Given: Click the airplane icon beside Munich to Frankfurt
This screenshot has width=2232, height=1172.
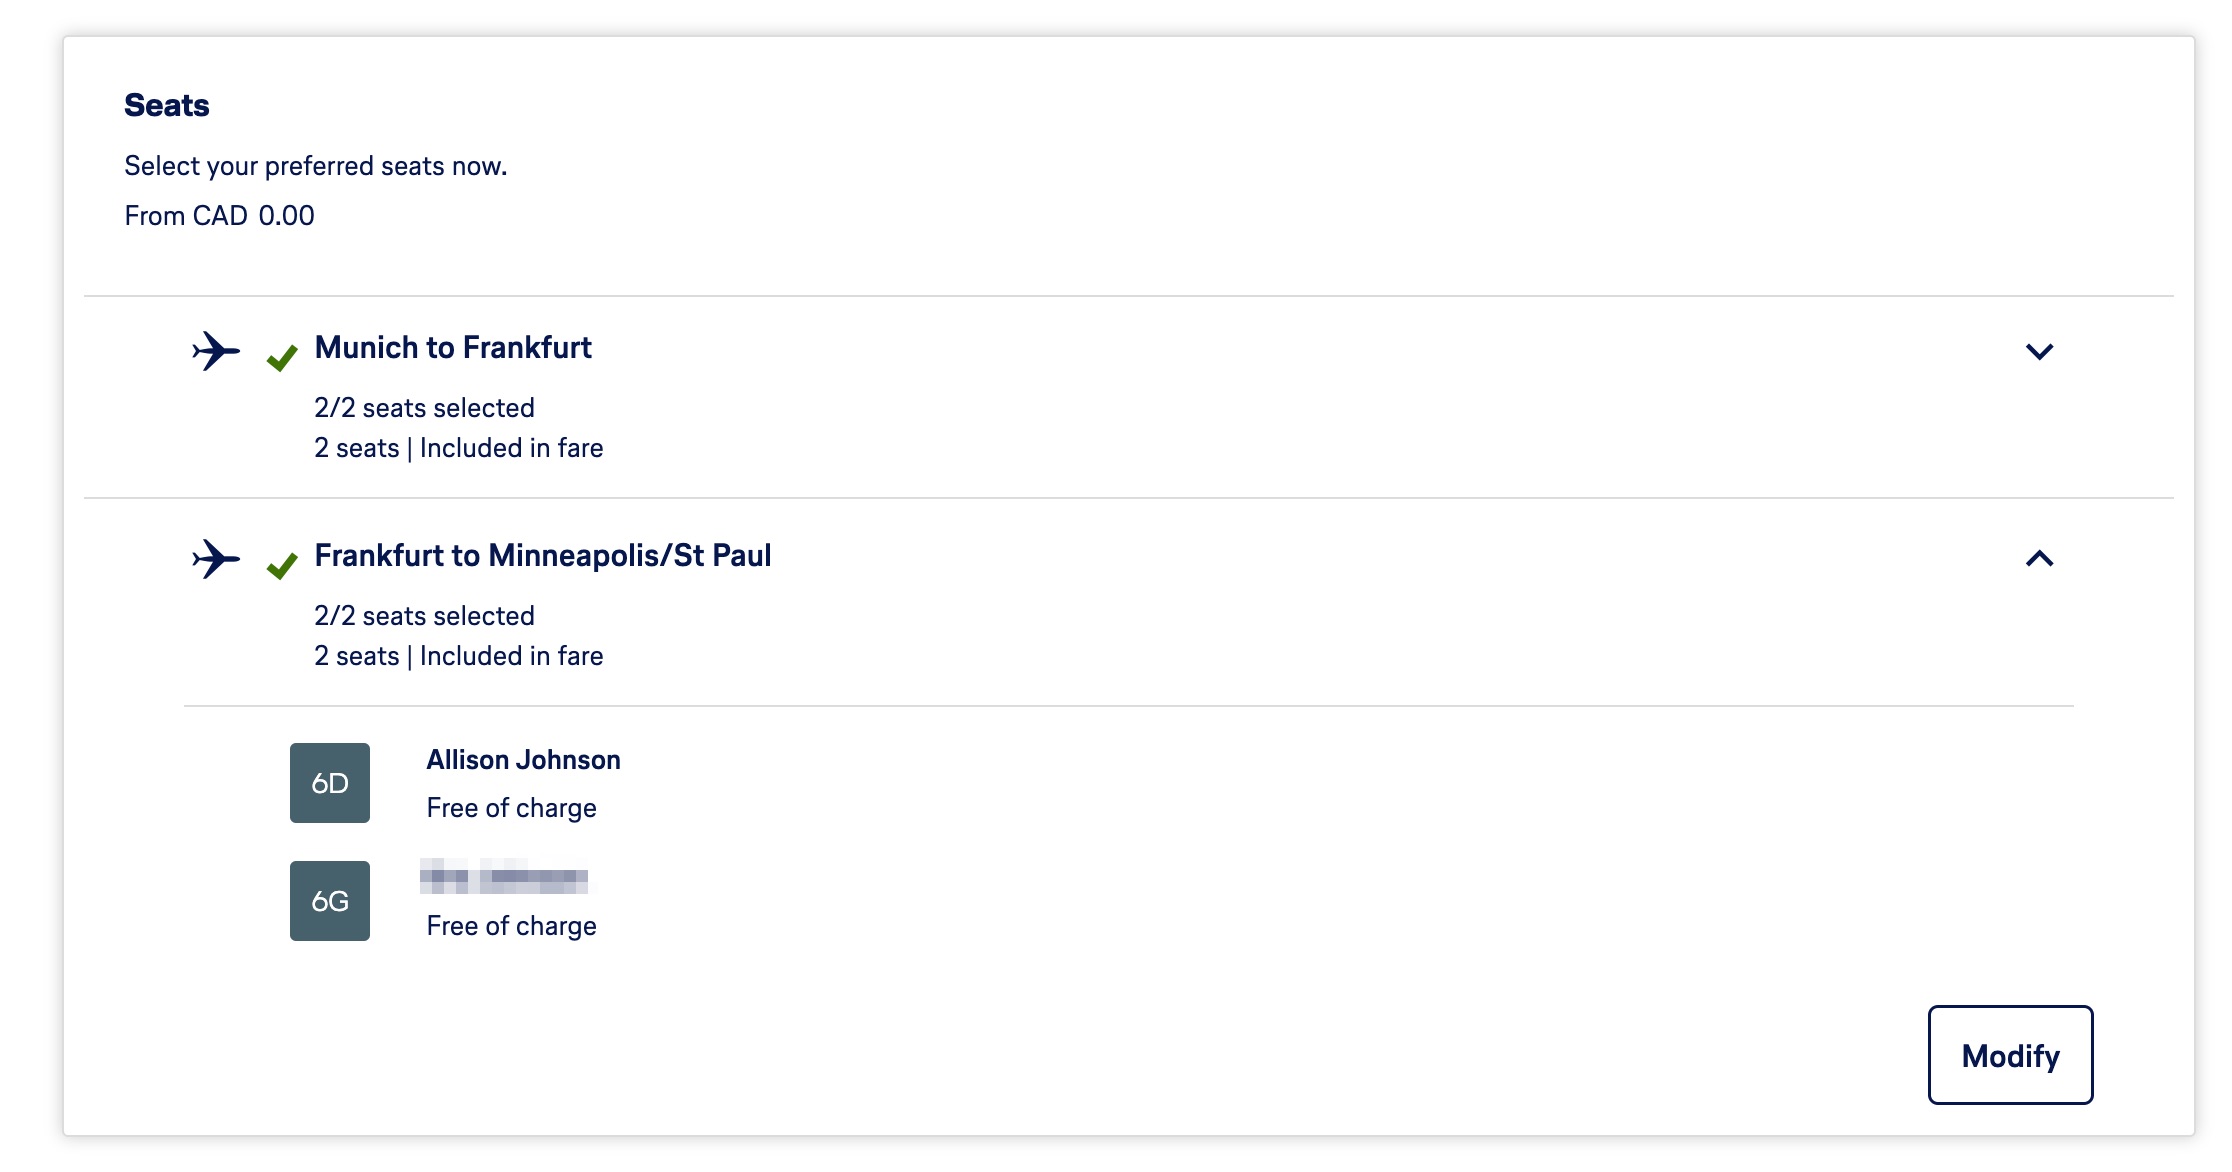Looking at the screenshot, I should coord(216,351).
